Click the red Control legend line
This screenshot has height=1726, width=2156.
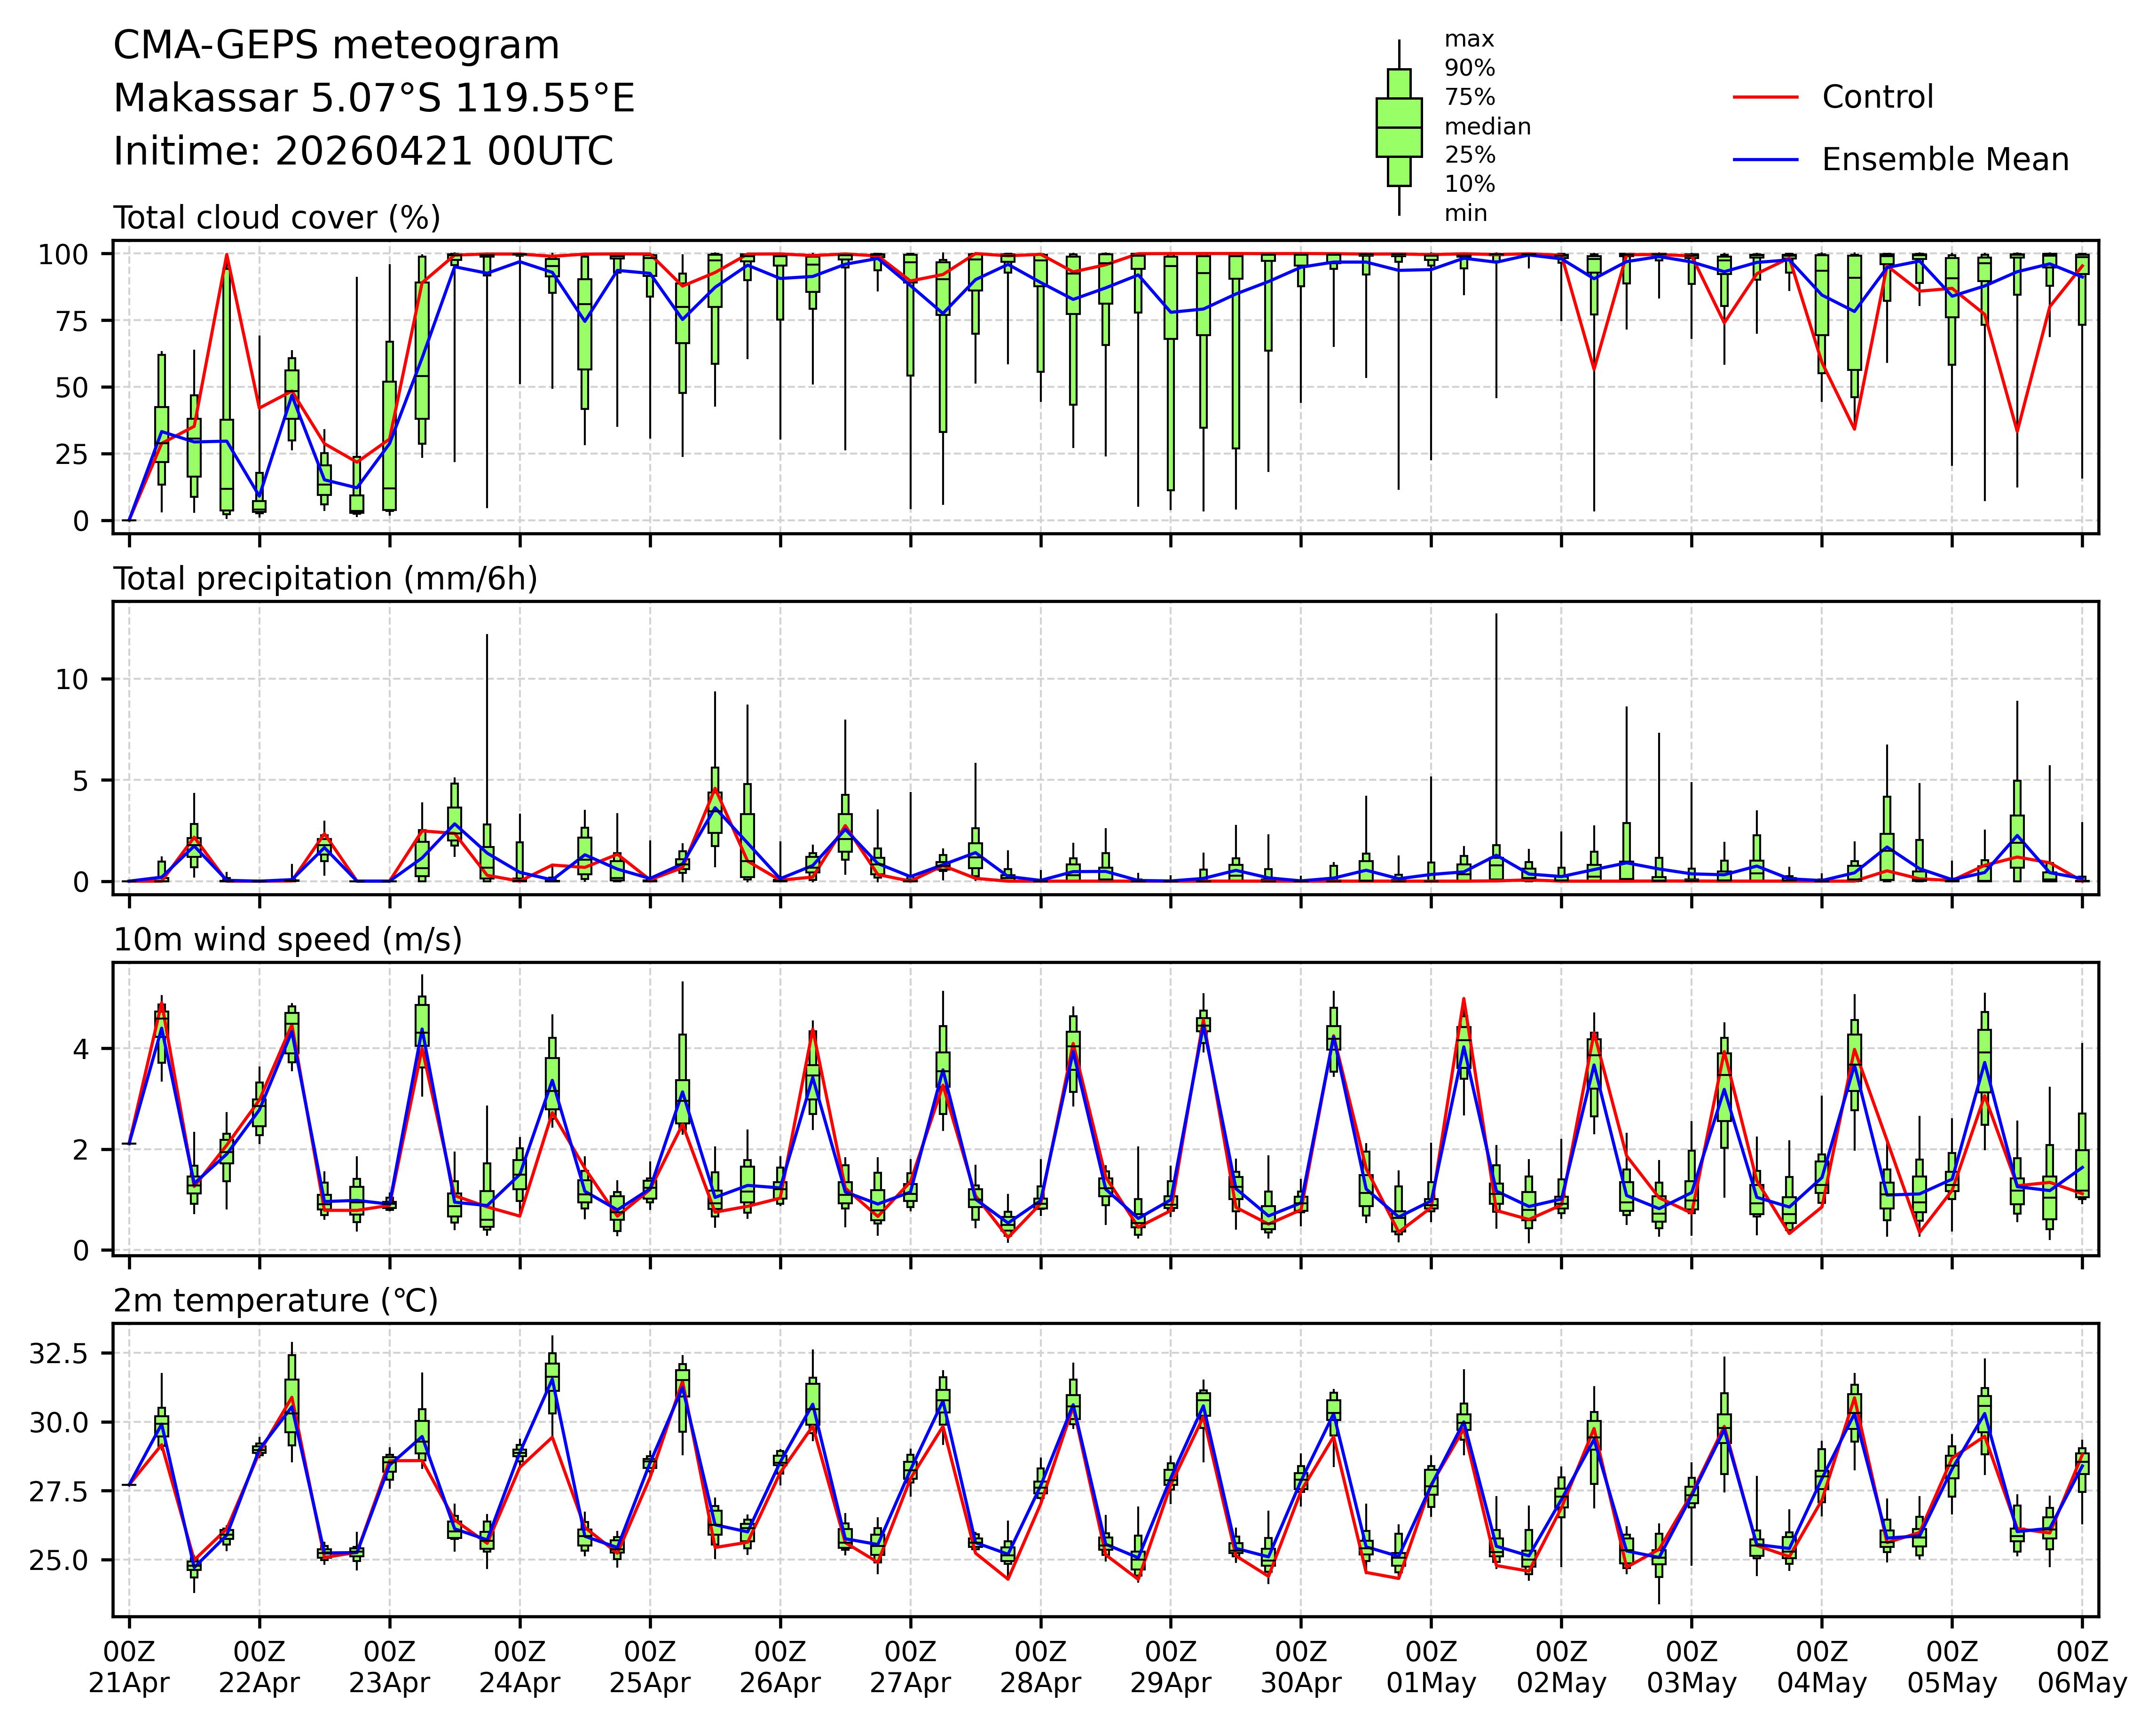[1765, 97]
